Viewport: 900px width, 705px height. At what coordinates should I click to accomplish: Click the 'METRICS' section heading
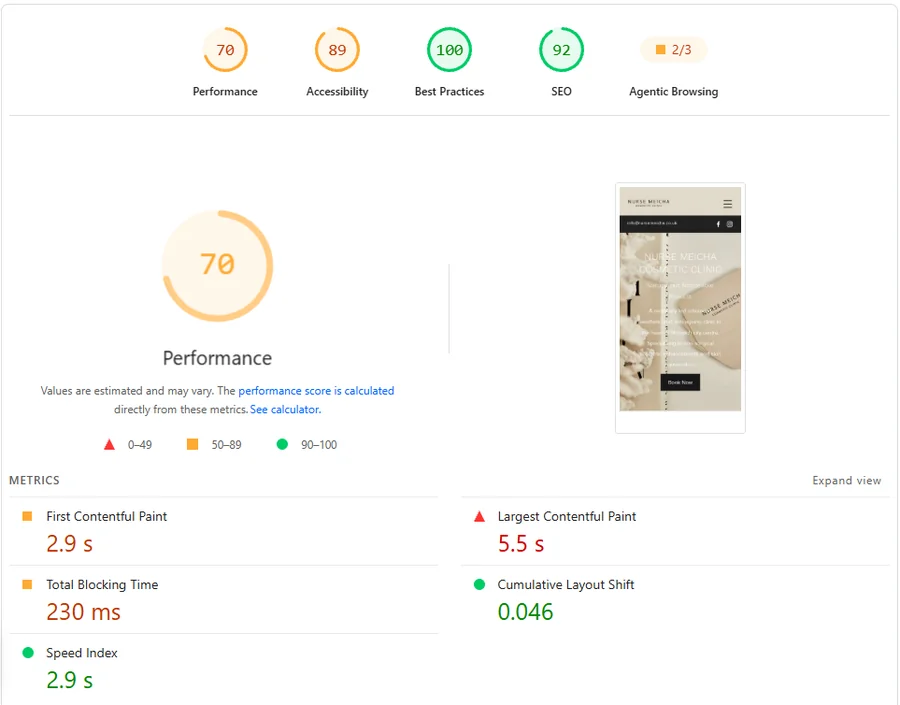tap(34, 480)
